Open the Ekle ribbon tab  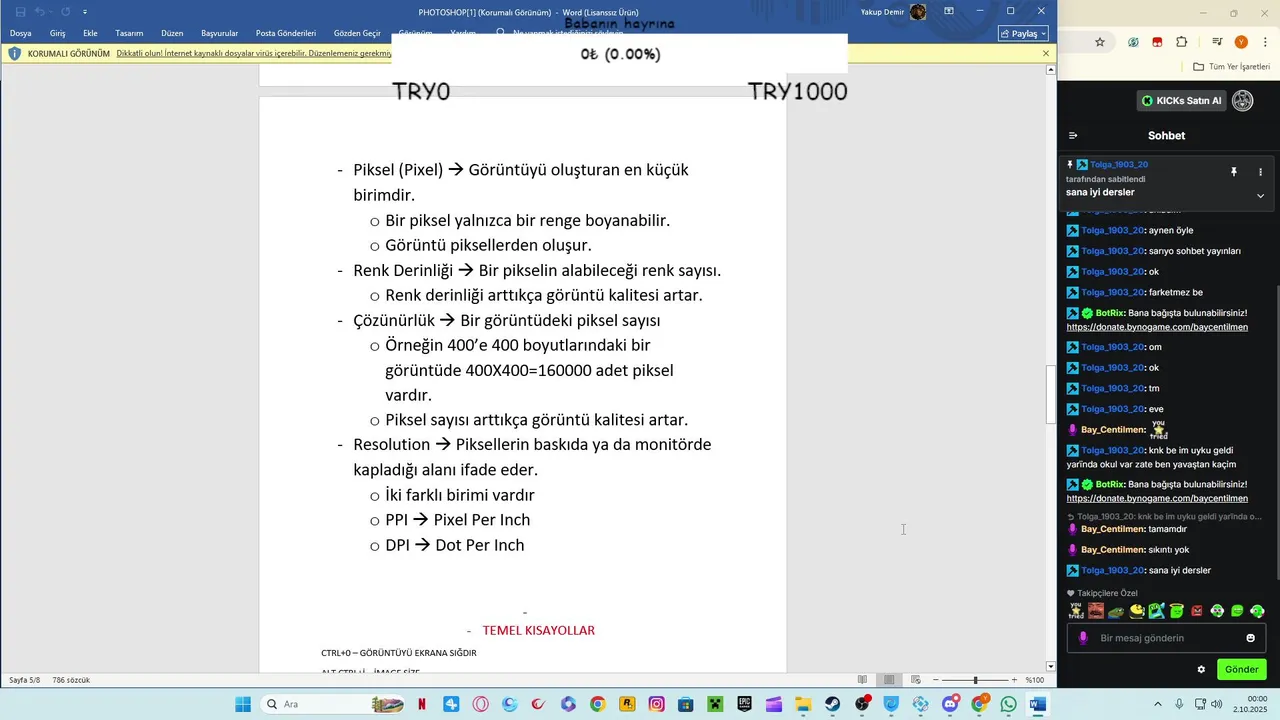90,33
